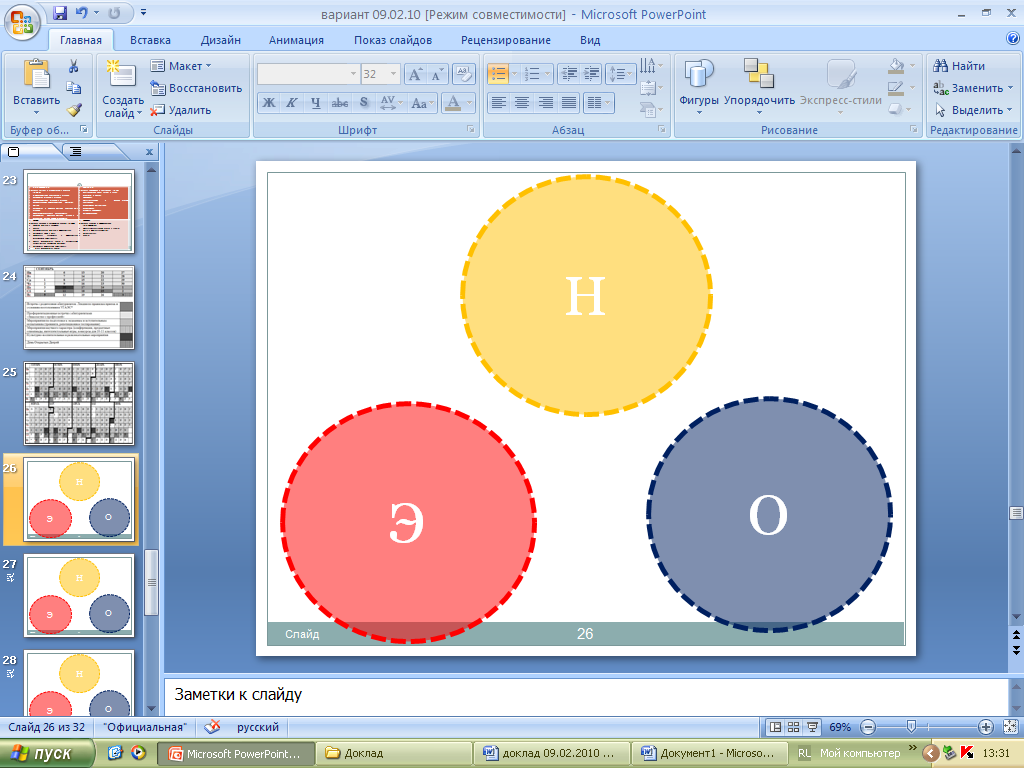Go to the Анимация tab
Screen dimensions: 1024x768
pos(296,40)
